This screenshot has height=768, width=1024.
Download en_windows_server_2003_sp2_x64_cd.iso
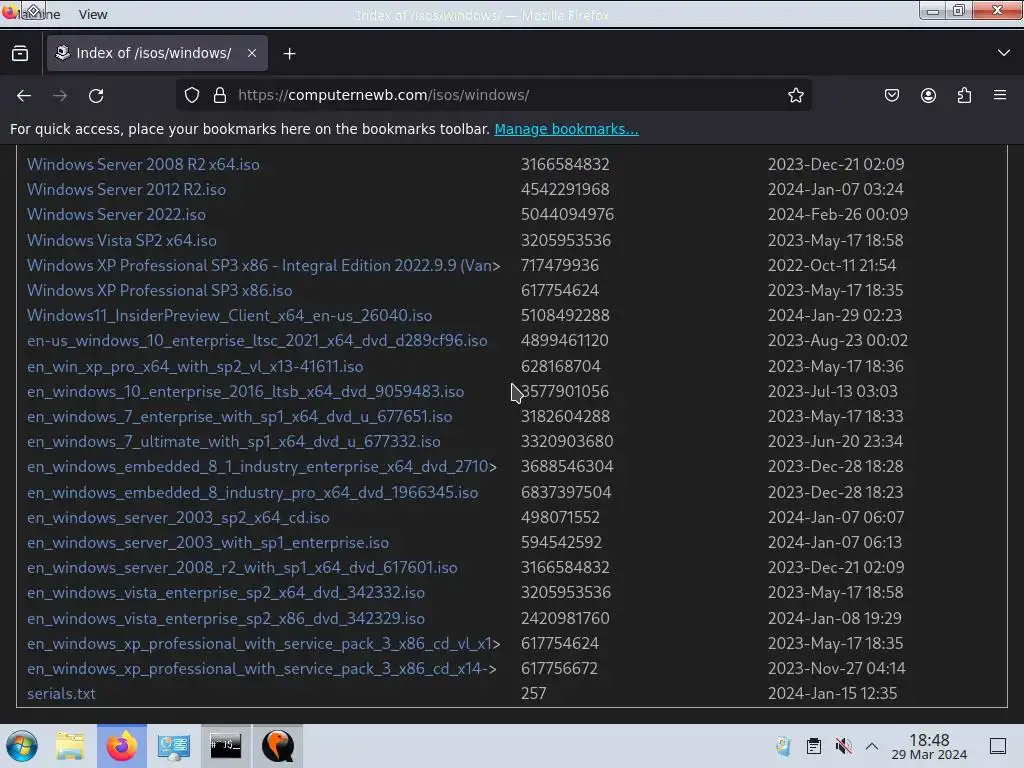(178, 518)
